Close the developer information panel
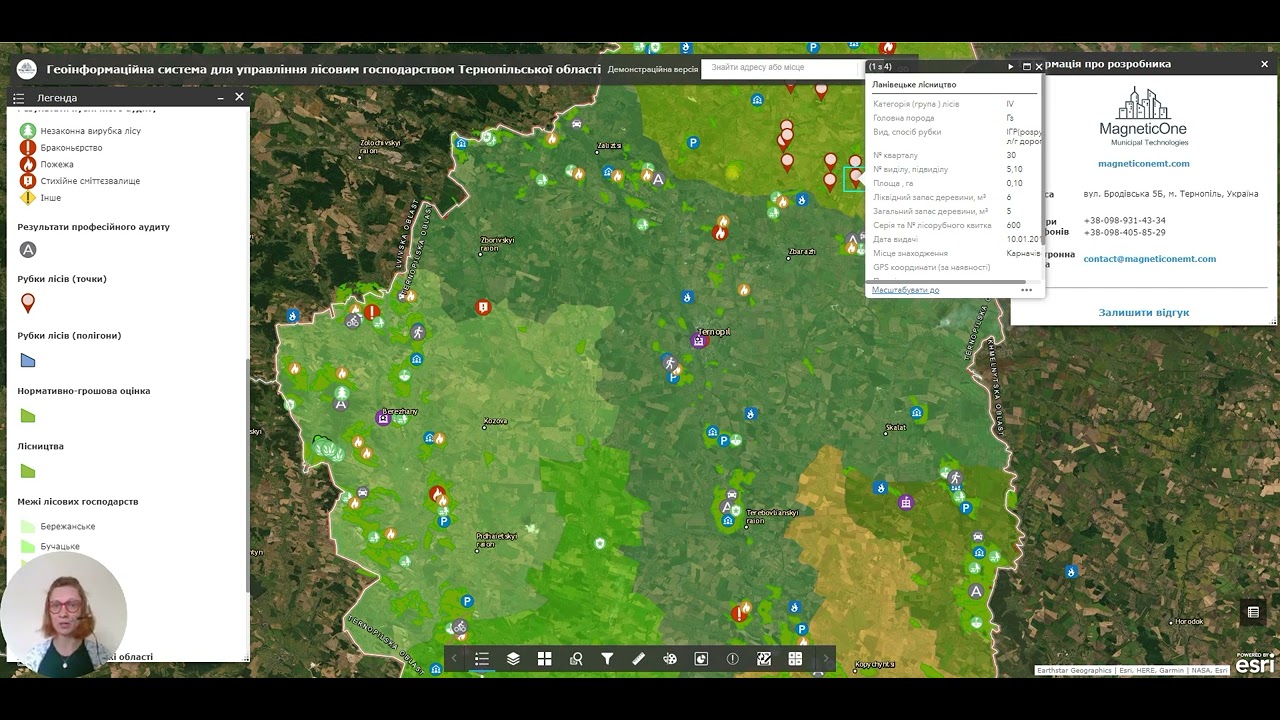This screenshot has height=720, width=1280. pyautogui.click(x=1264, y=64)
